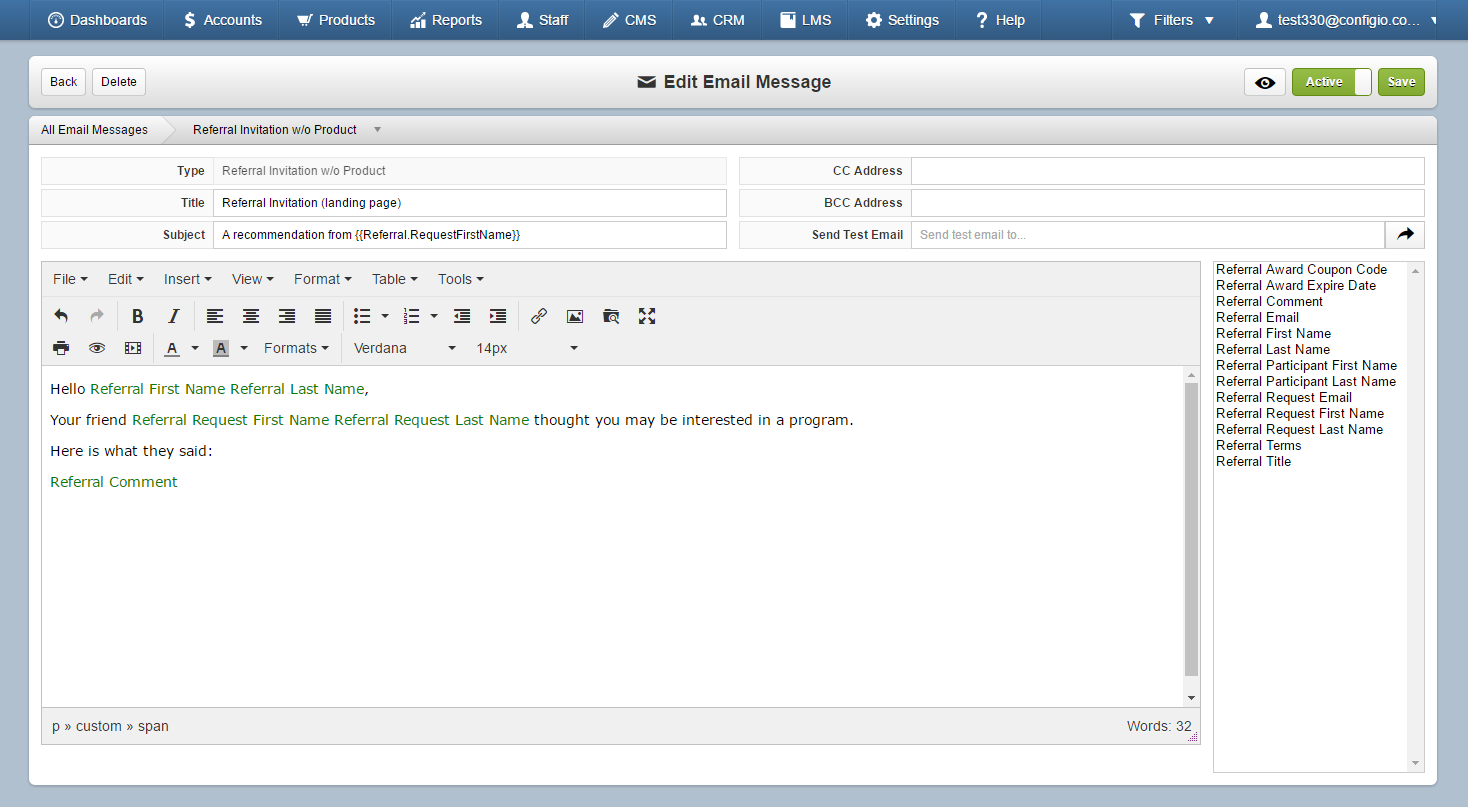1468x807 pixels.
Task: Insert an image into the message
Action: 575,316
